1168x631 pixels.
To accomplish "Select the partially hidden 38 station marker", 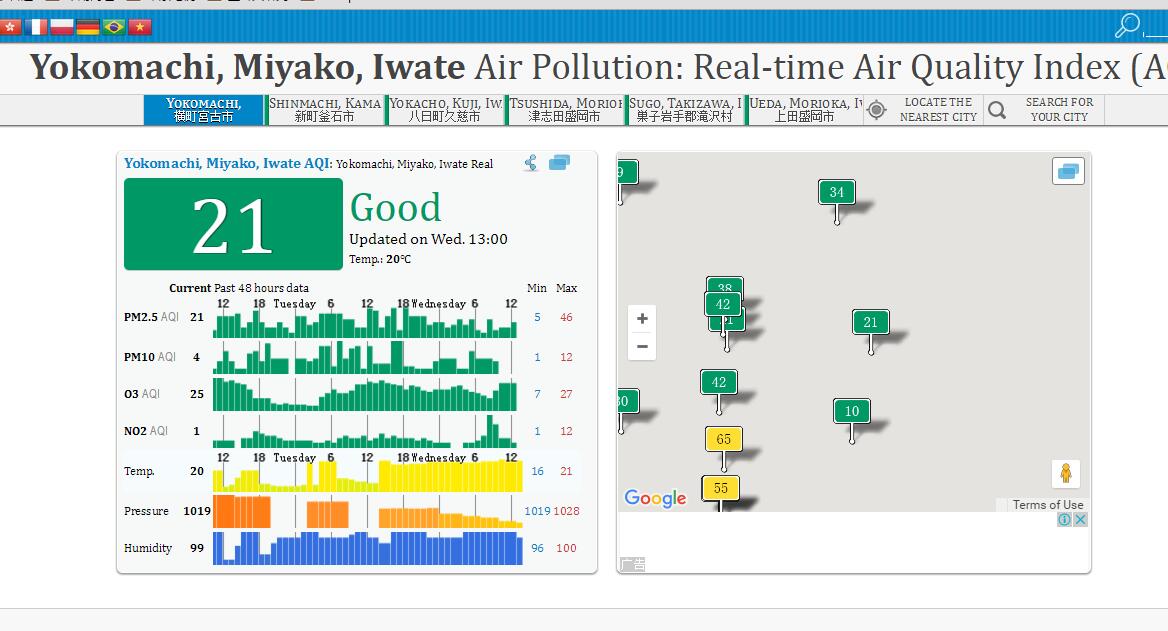I will (x=725, y=284).
